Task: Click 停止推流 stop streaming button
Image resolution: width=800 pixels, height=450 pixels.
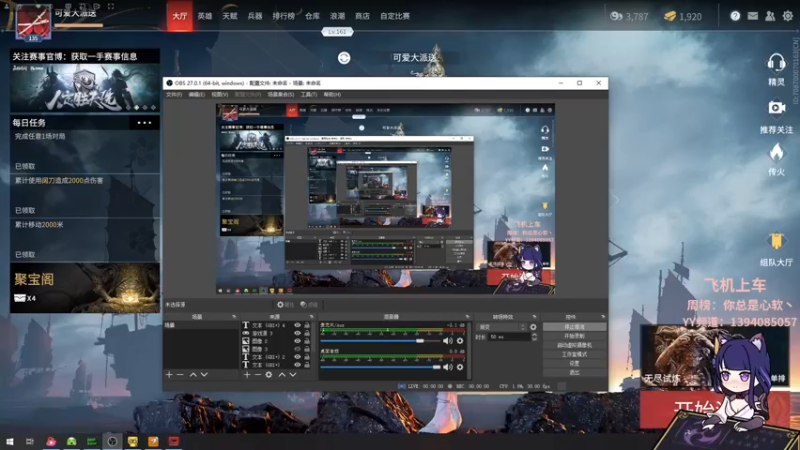Action: 574,327
